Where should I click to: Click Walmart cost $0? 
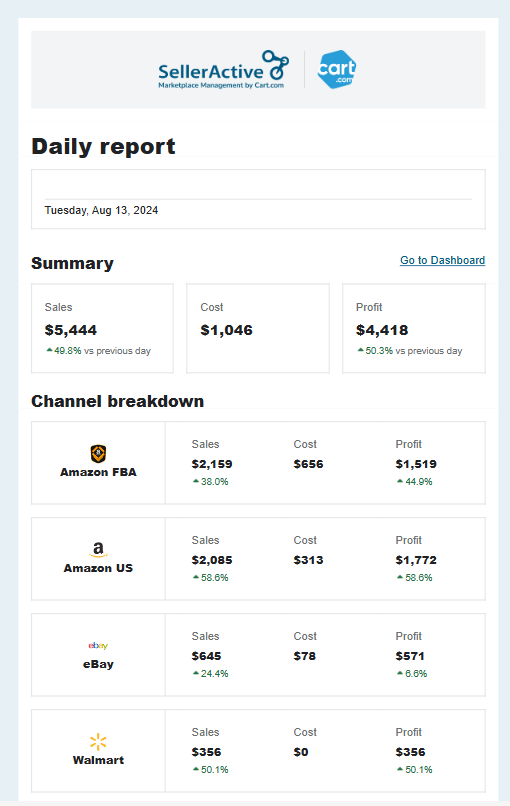coord(301,752)
